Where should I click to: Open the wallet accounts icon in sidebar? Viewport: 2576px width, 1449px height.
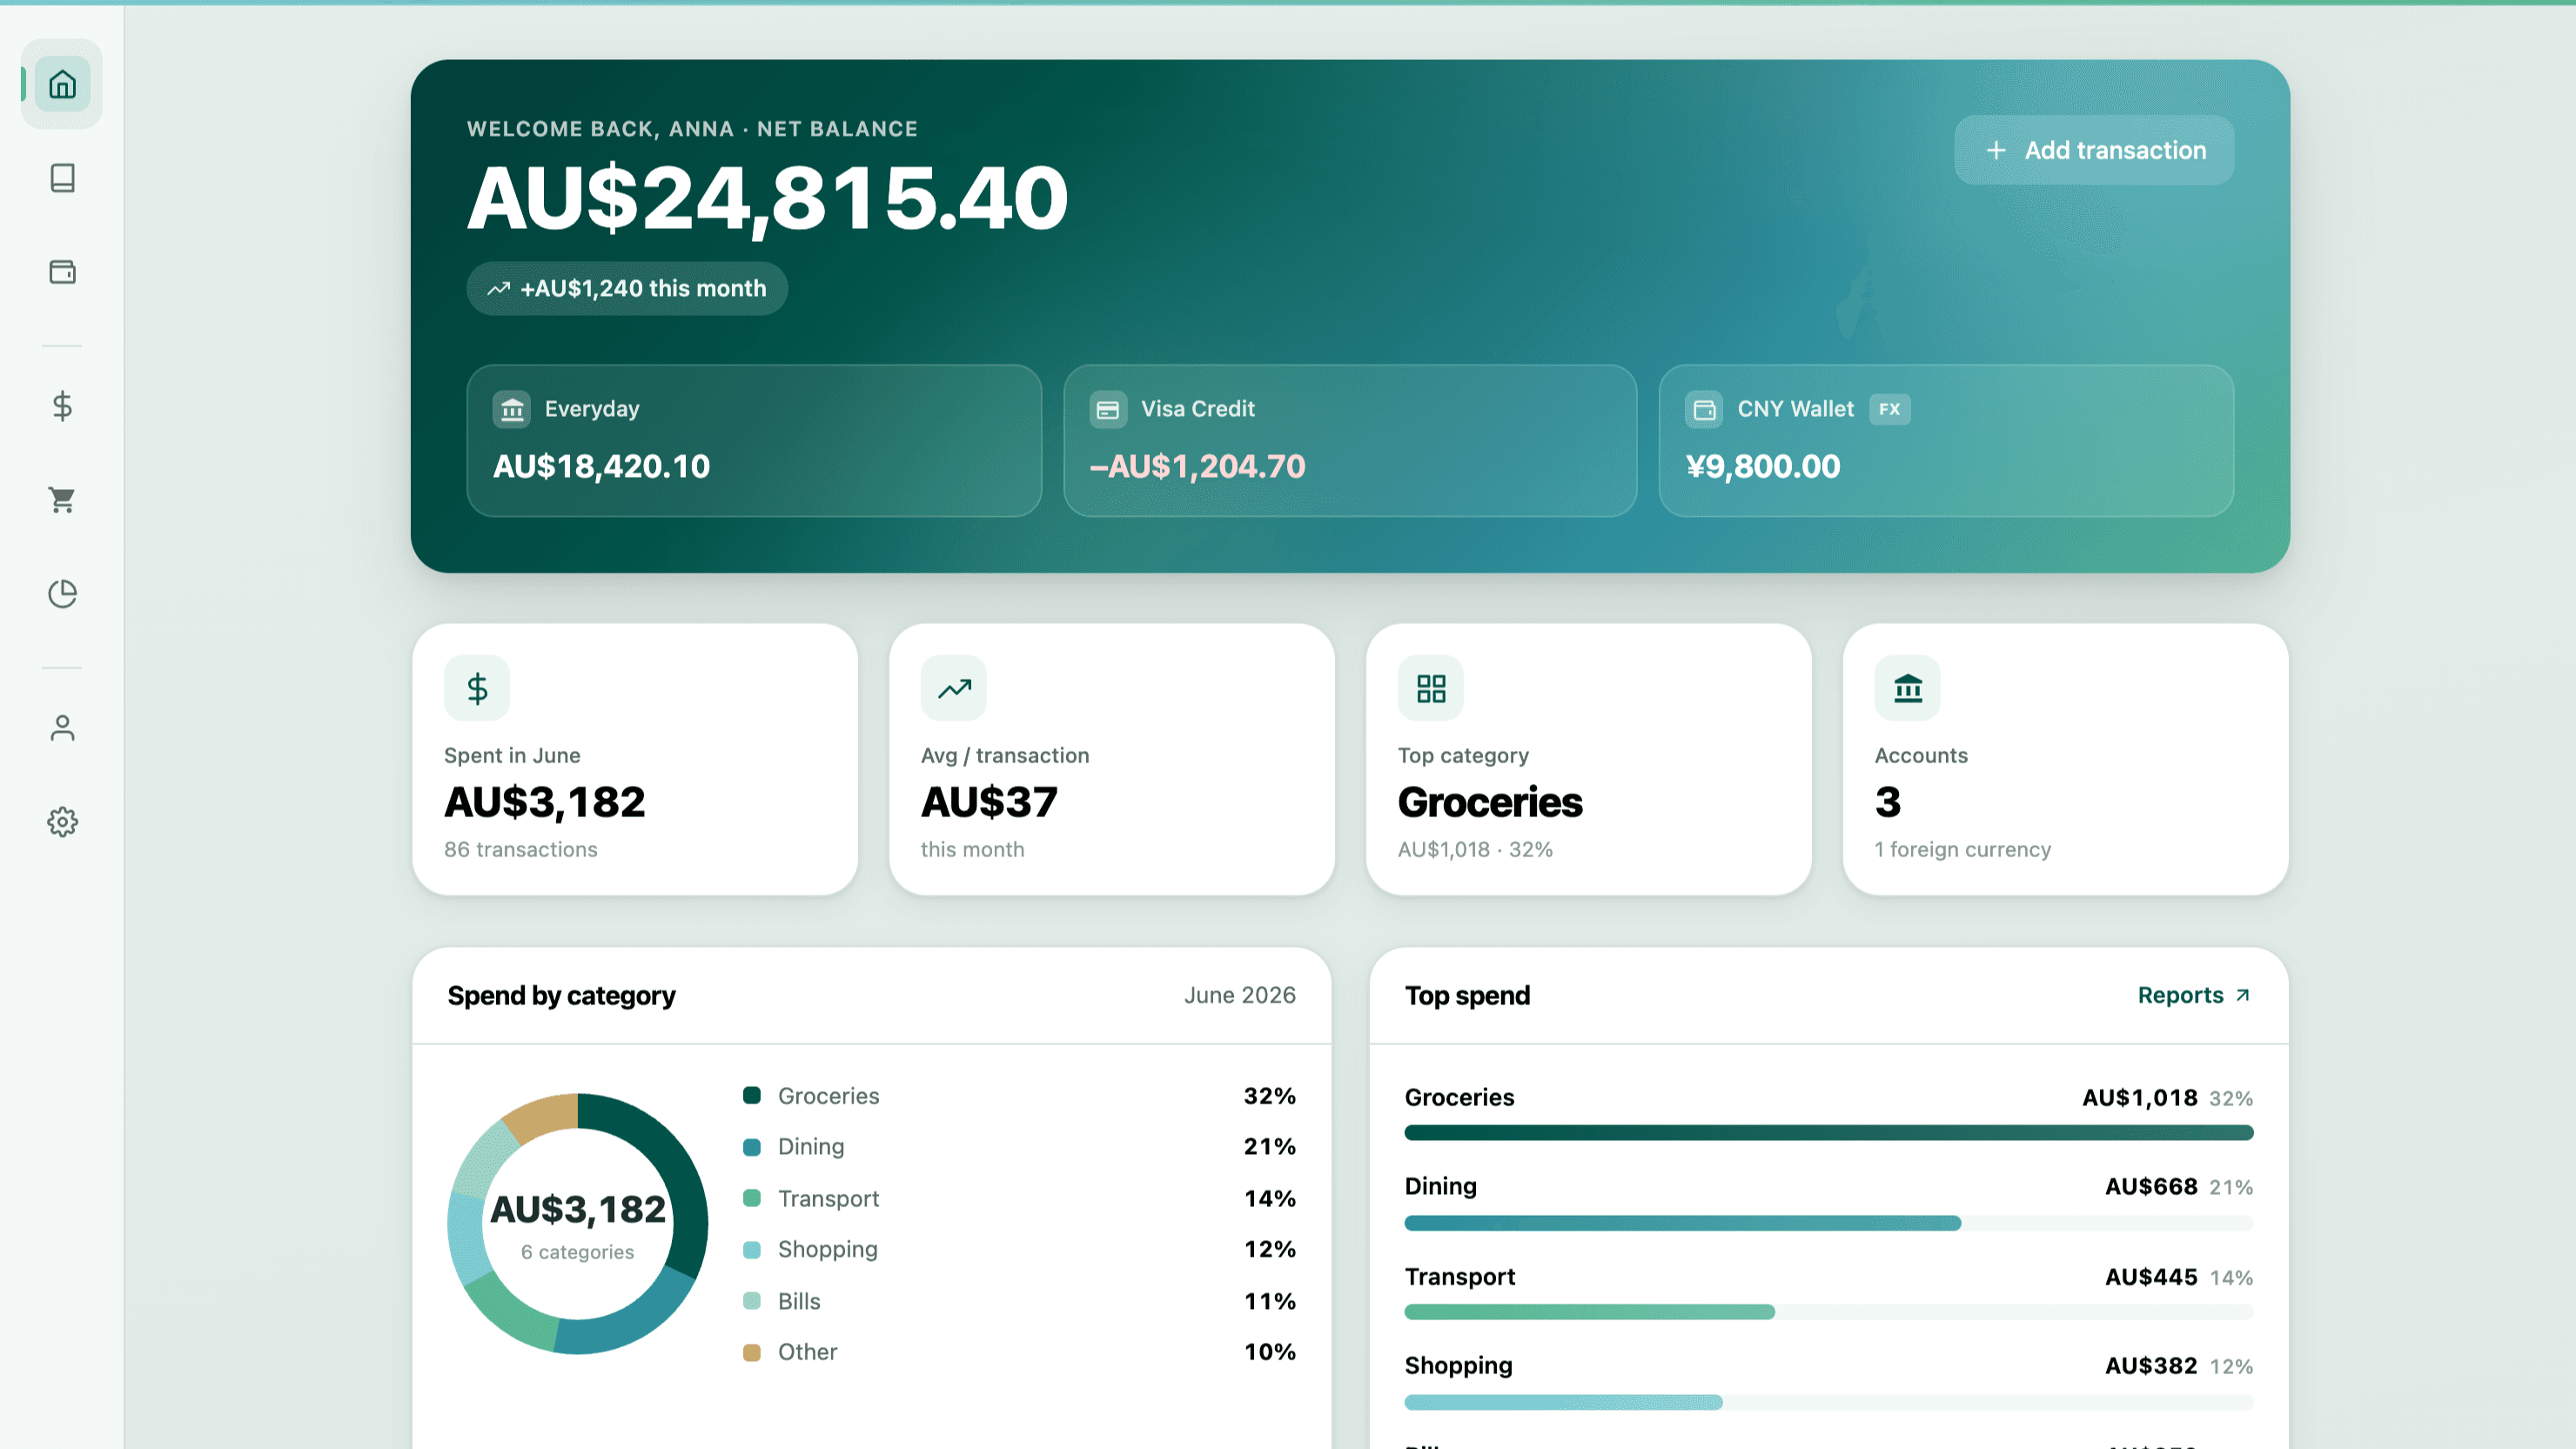[x=62, y=272]
